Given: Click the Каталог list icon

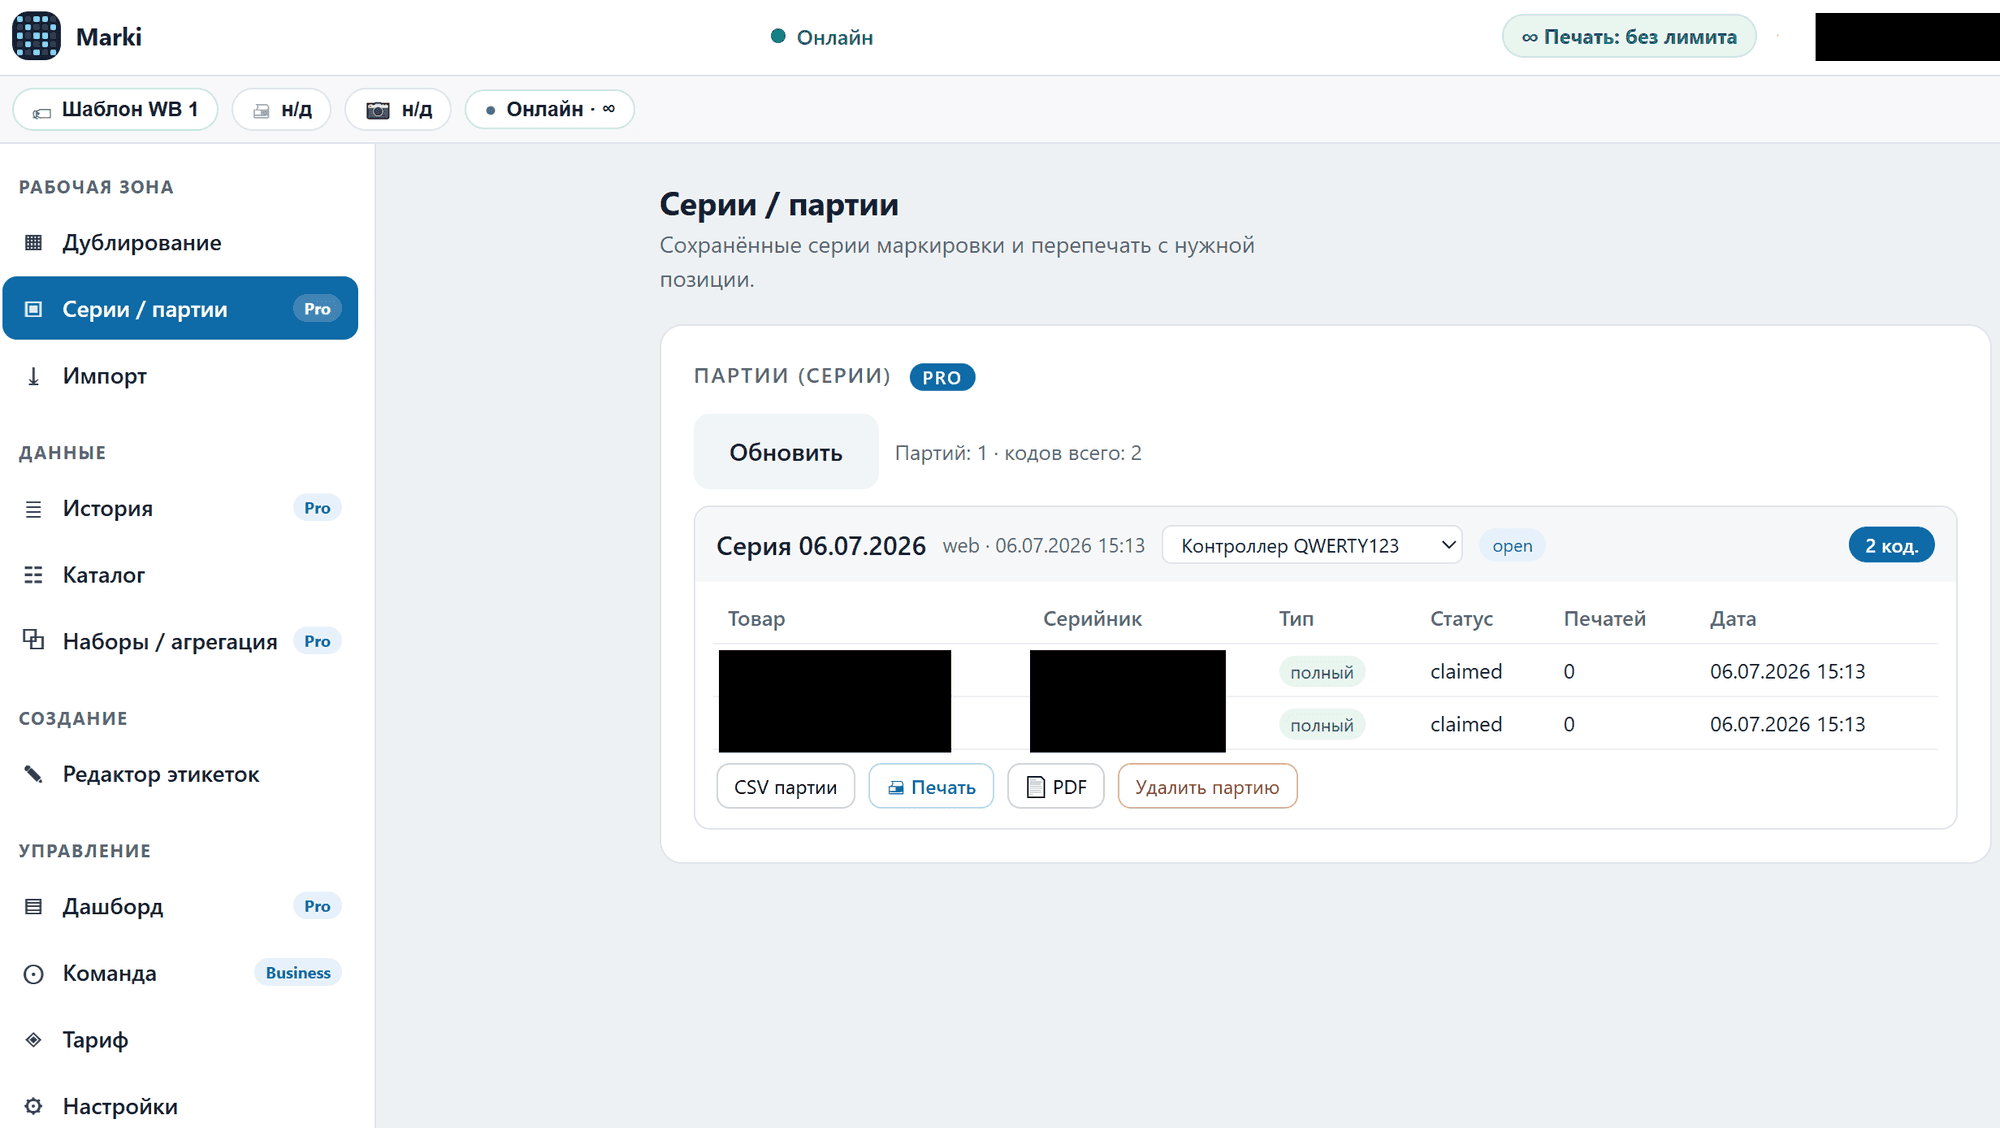Looking at the screenshot, I should coord(34,575).
